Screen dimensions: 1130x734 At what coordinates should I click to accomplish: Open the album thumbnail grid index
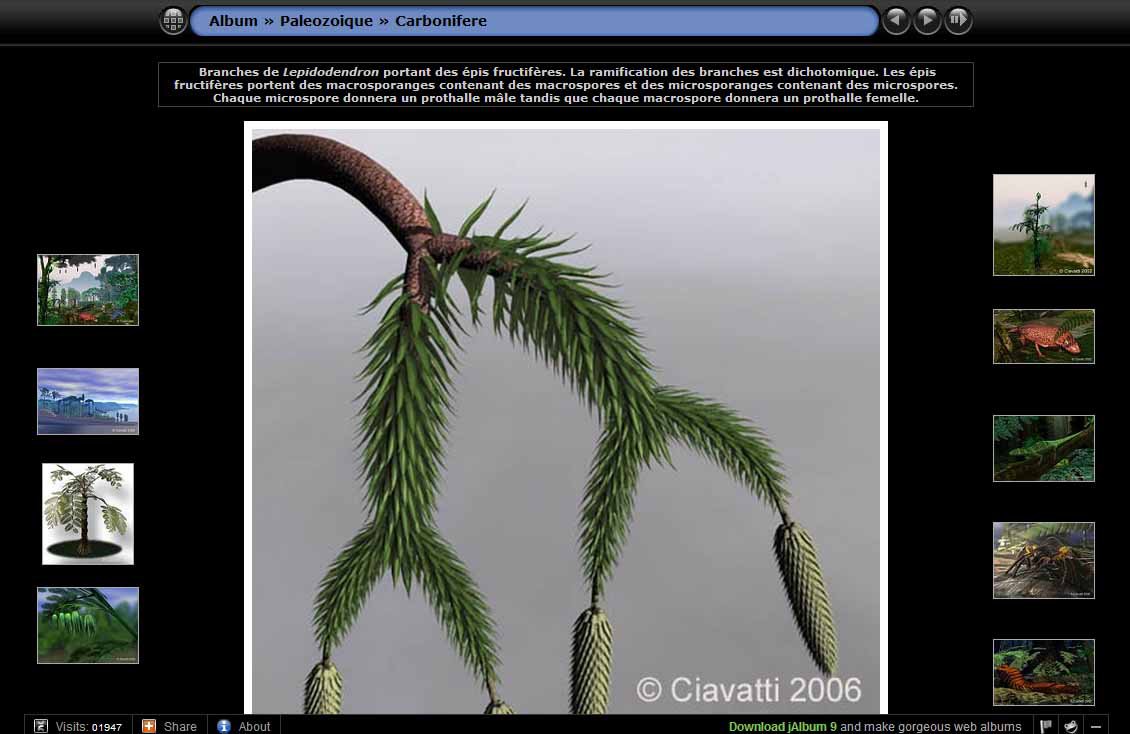click(173, 20)
